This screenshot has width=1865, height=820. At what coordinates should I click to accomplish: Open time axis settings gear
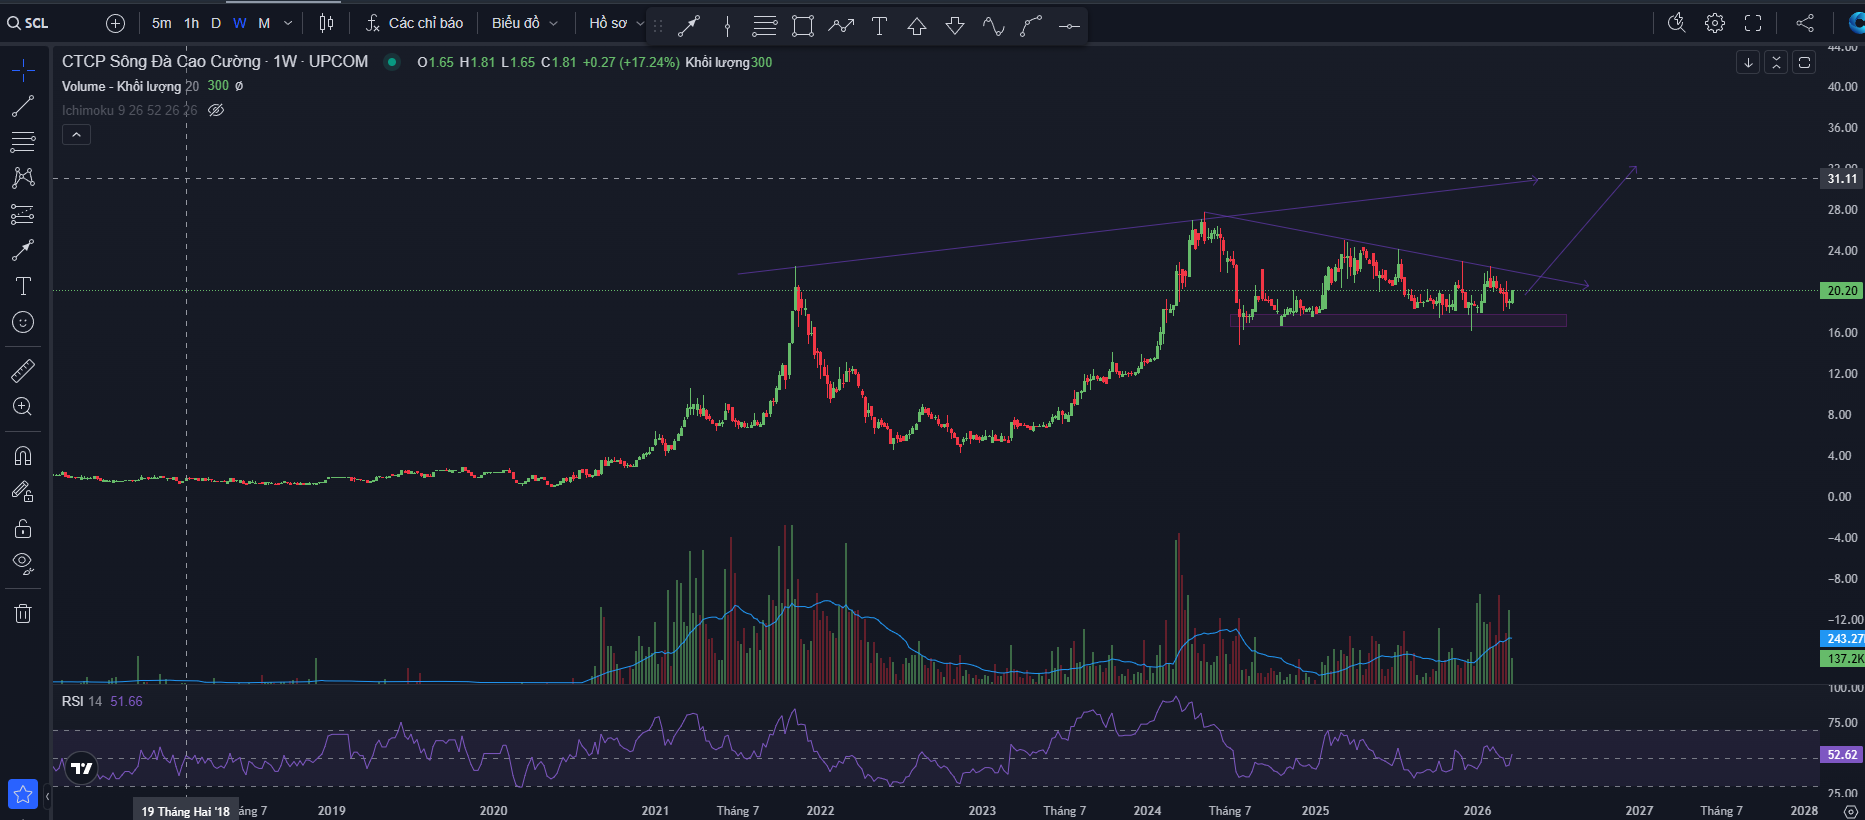(1851, 811)
